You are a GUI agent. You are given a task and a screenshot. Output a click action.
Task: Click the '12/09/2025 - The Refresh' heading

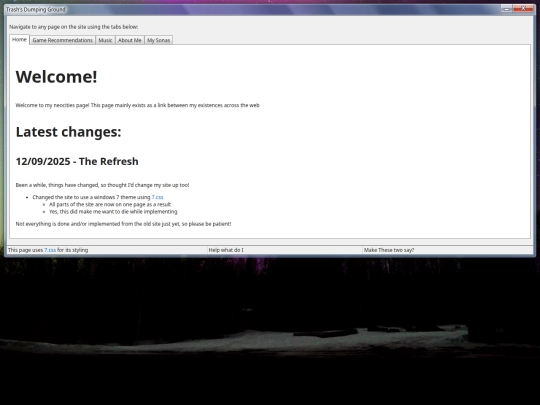tap(77, 162)
